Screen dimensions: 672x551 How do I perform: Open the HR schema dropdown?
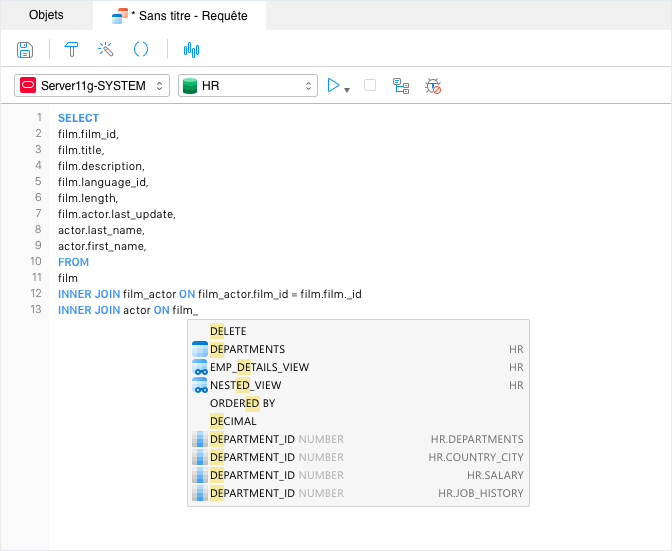pyautogui.click(x=248, y=86)
